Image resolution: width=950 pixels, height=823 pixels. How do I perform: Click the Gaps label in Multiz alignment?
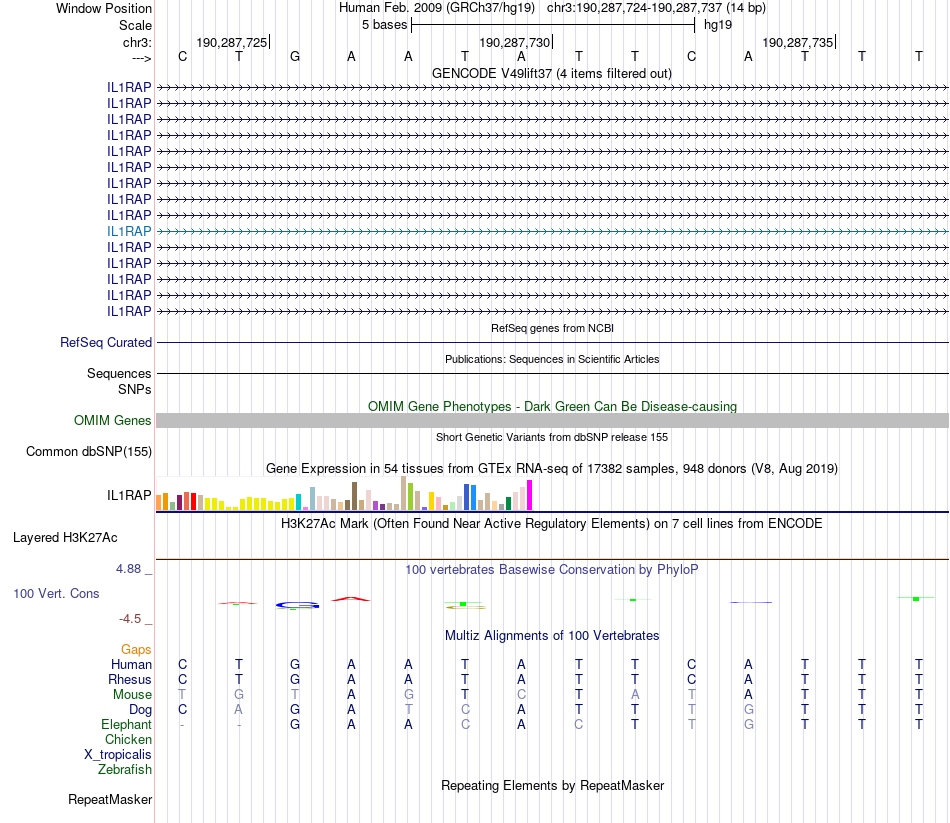click(136, 650)
